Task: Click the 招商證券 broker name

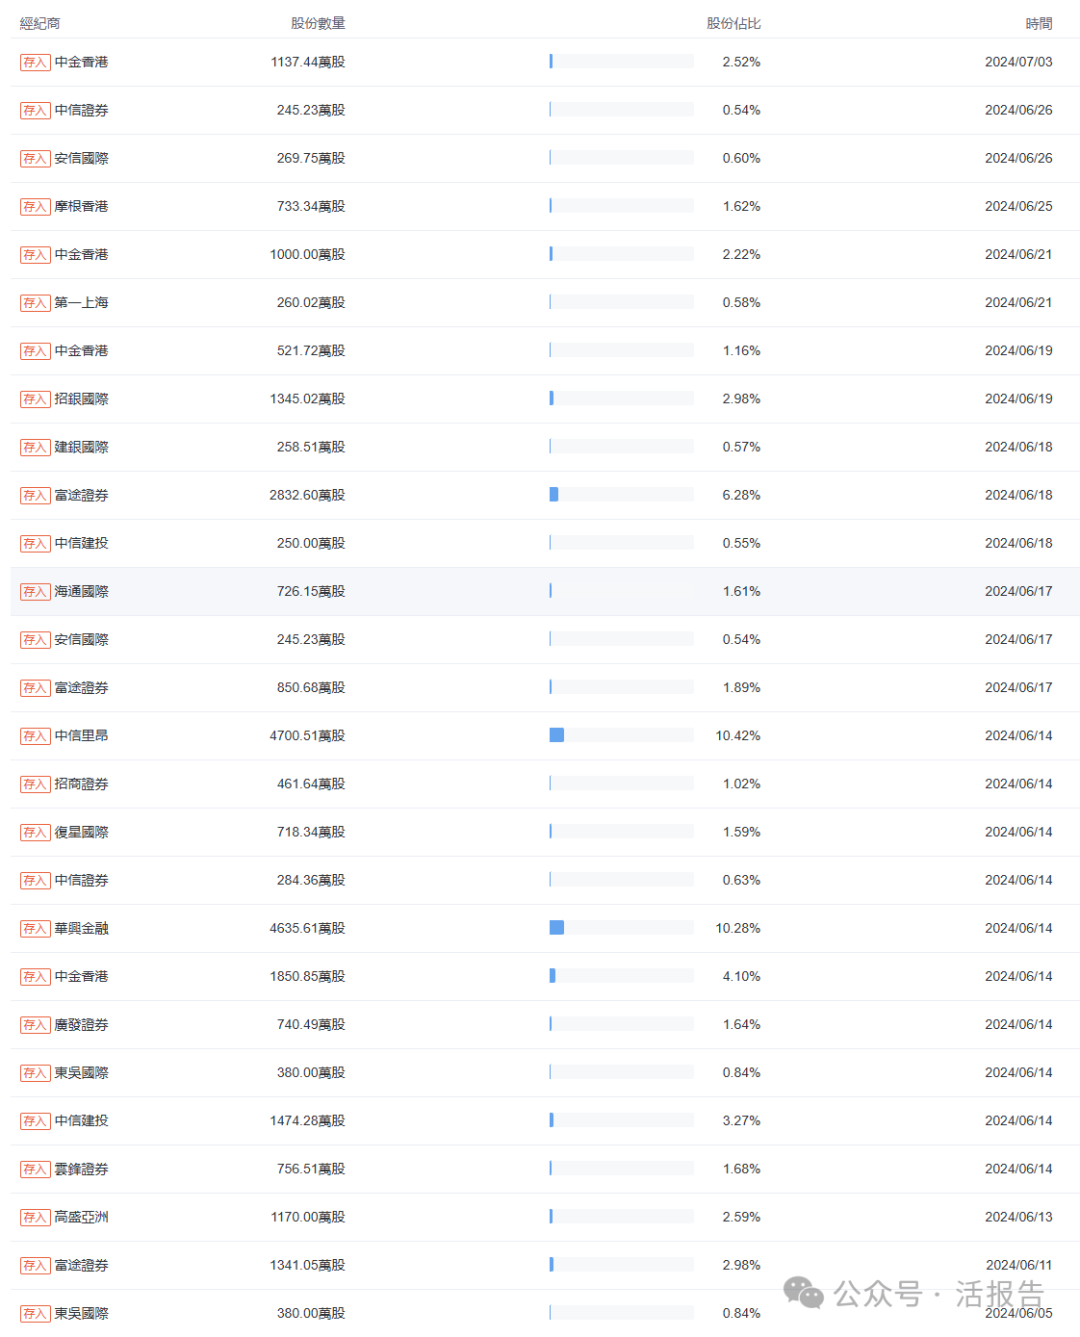Action: pyautogui.click(x=81, y=784)
